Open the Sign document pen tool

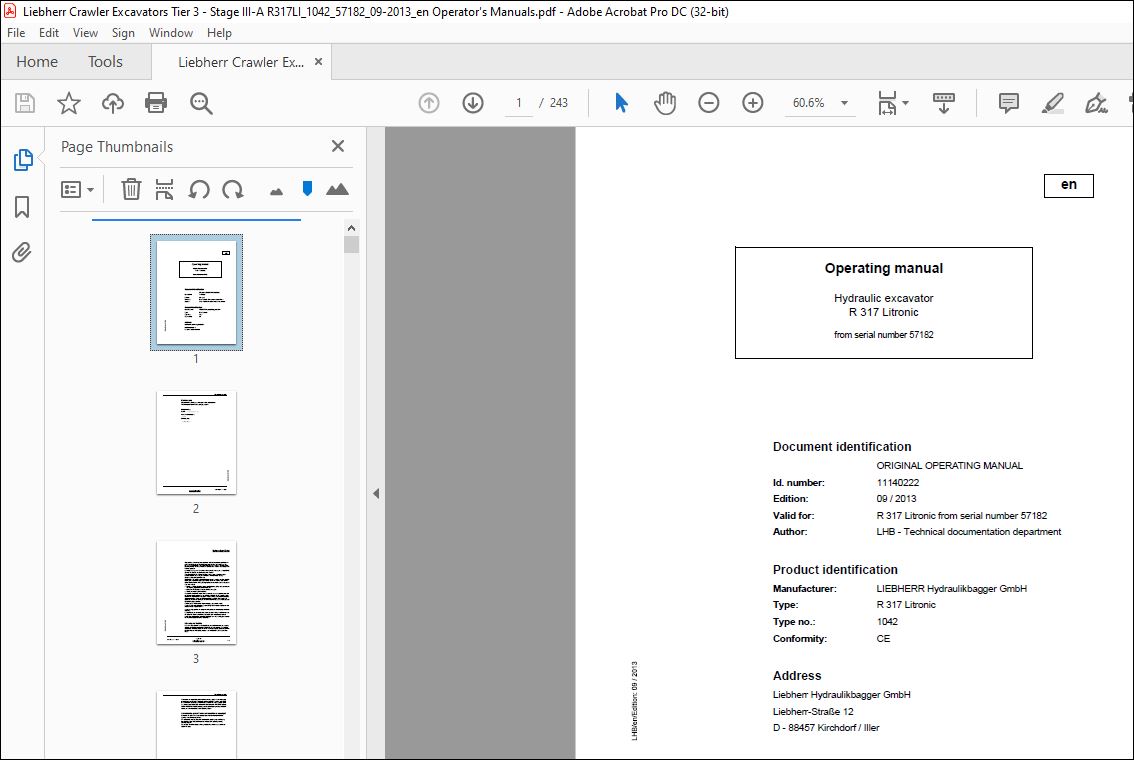click(1096, 103)
